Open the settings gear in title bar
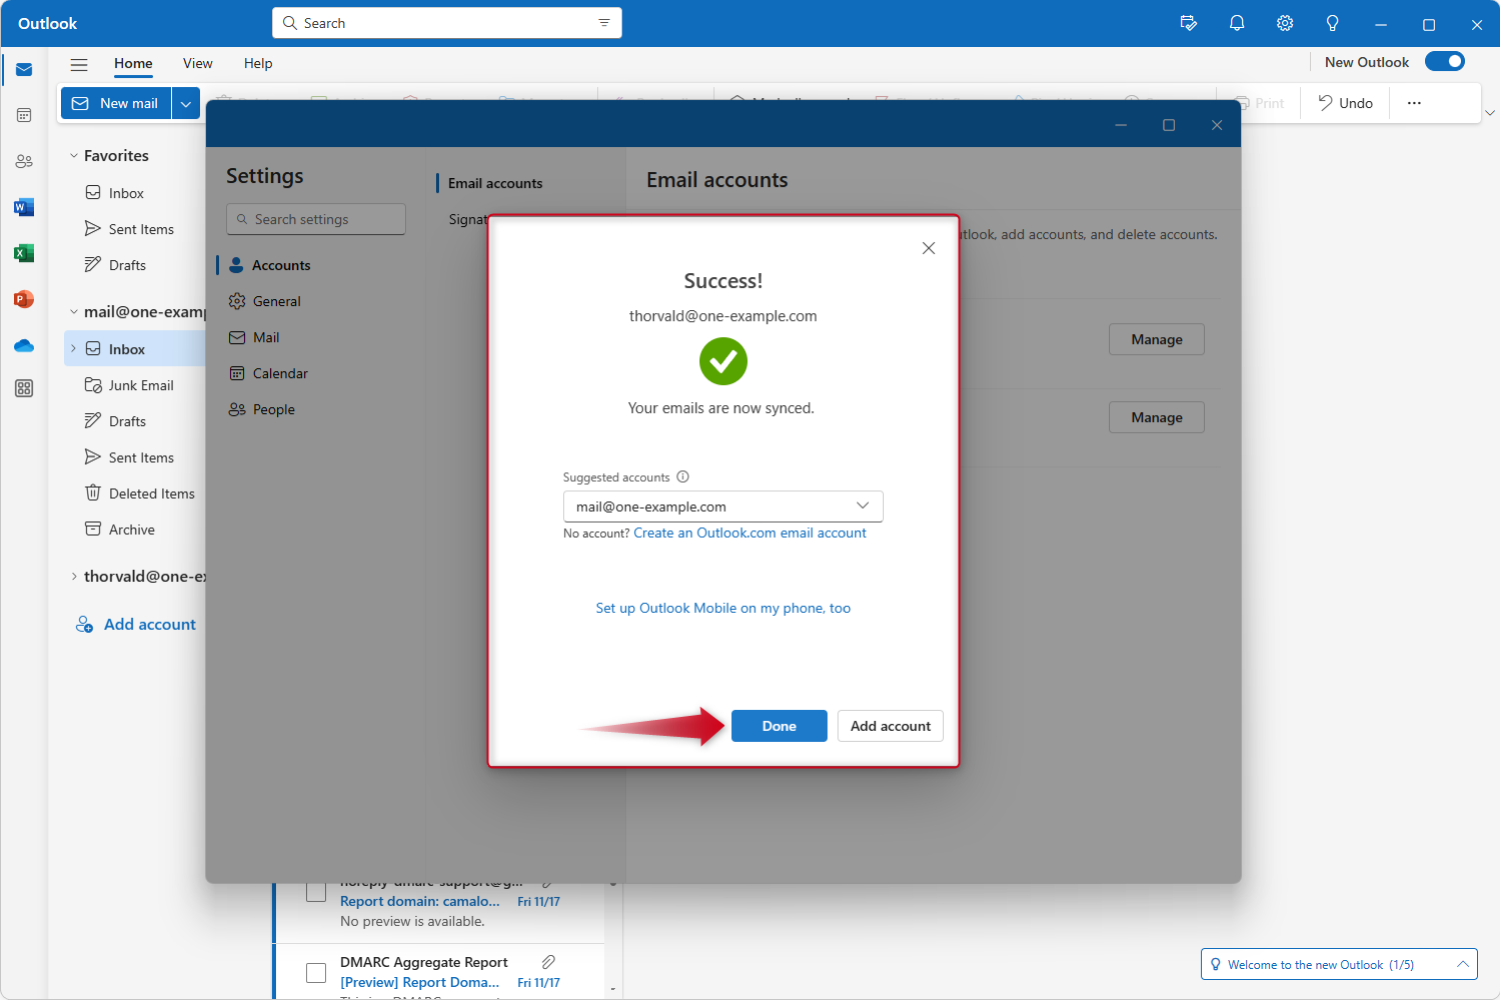The height and width of the screenshot is (1000, 1500). (1285, 23)
